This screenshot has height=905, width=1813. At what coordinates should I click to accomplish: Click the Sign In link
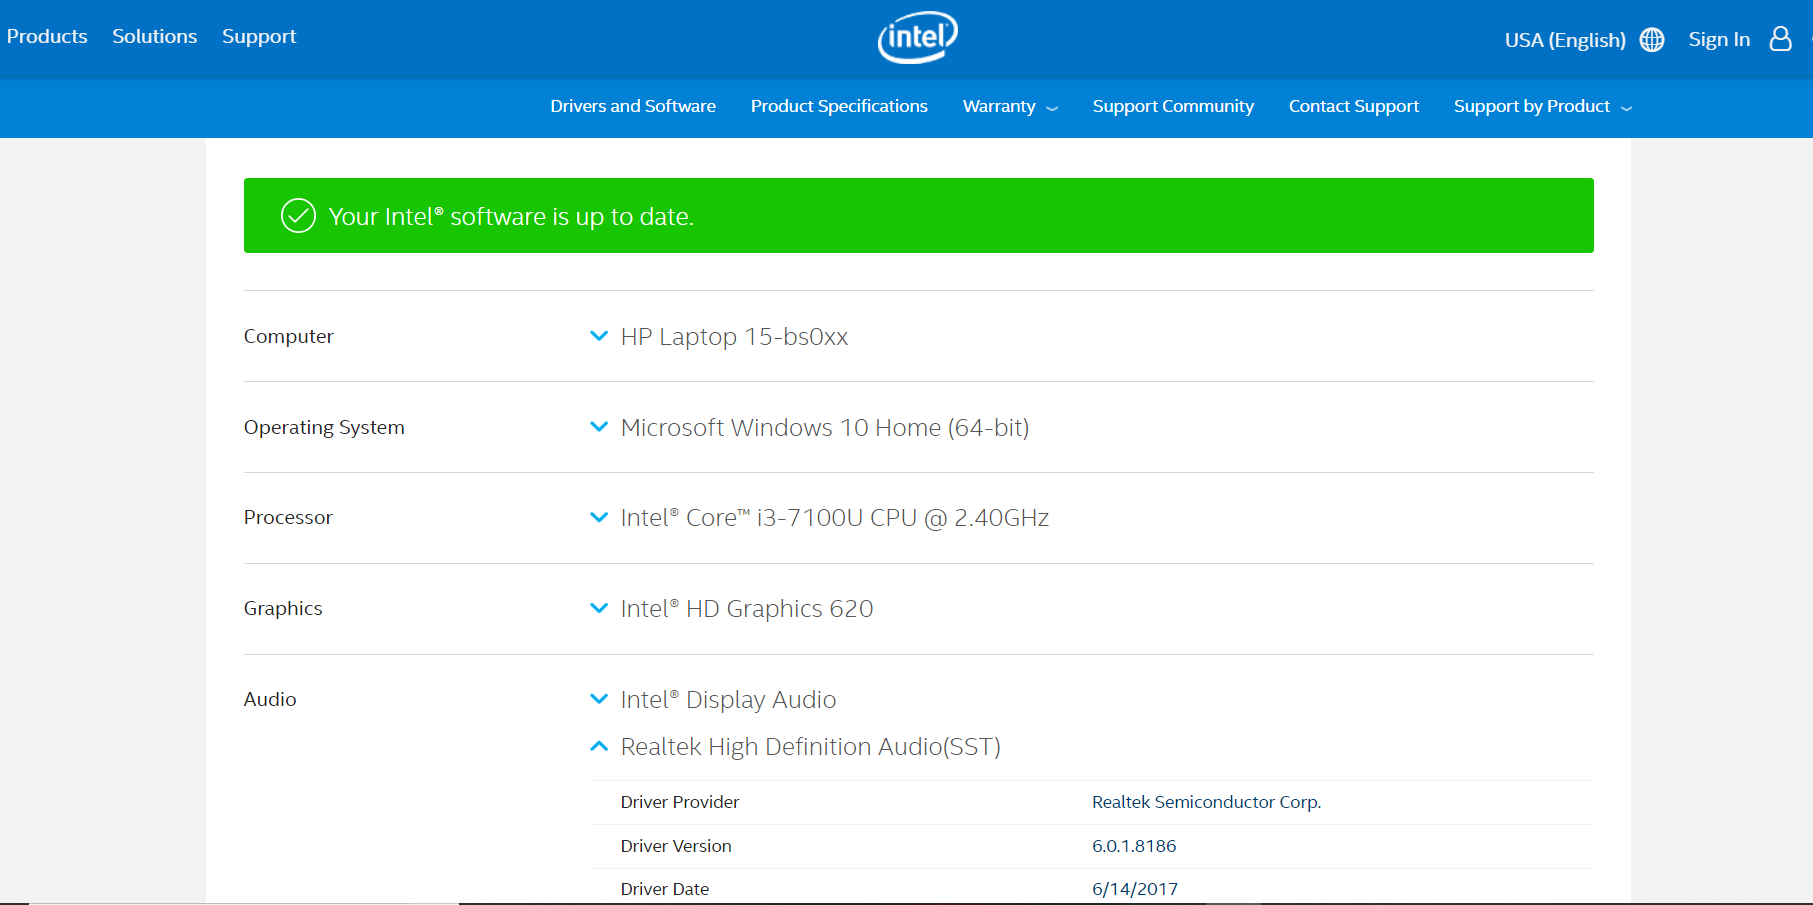(x=1718, y=40)
